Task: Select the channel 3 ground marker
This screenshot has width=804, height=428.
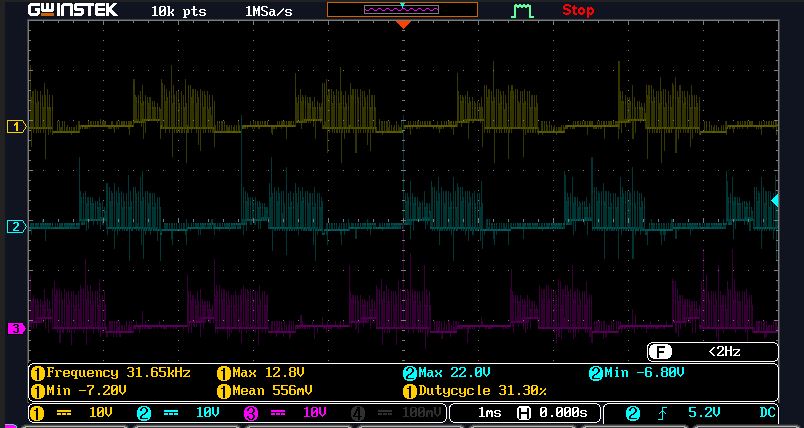Action: point(16,328)
